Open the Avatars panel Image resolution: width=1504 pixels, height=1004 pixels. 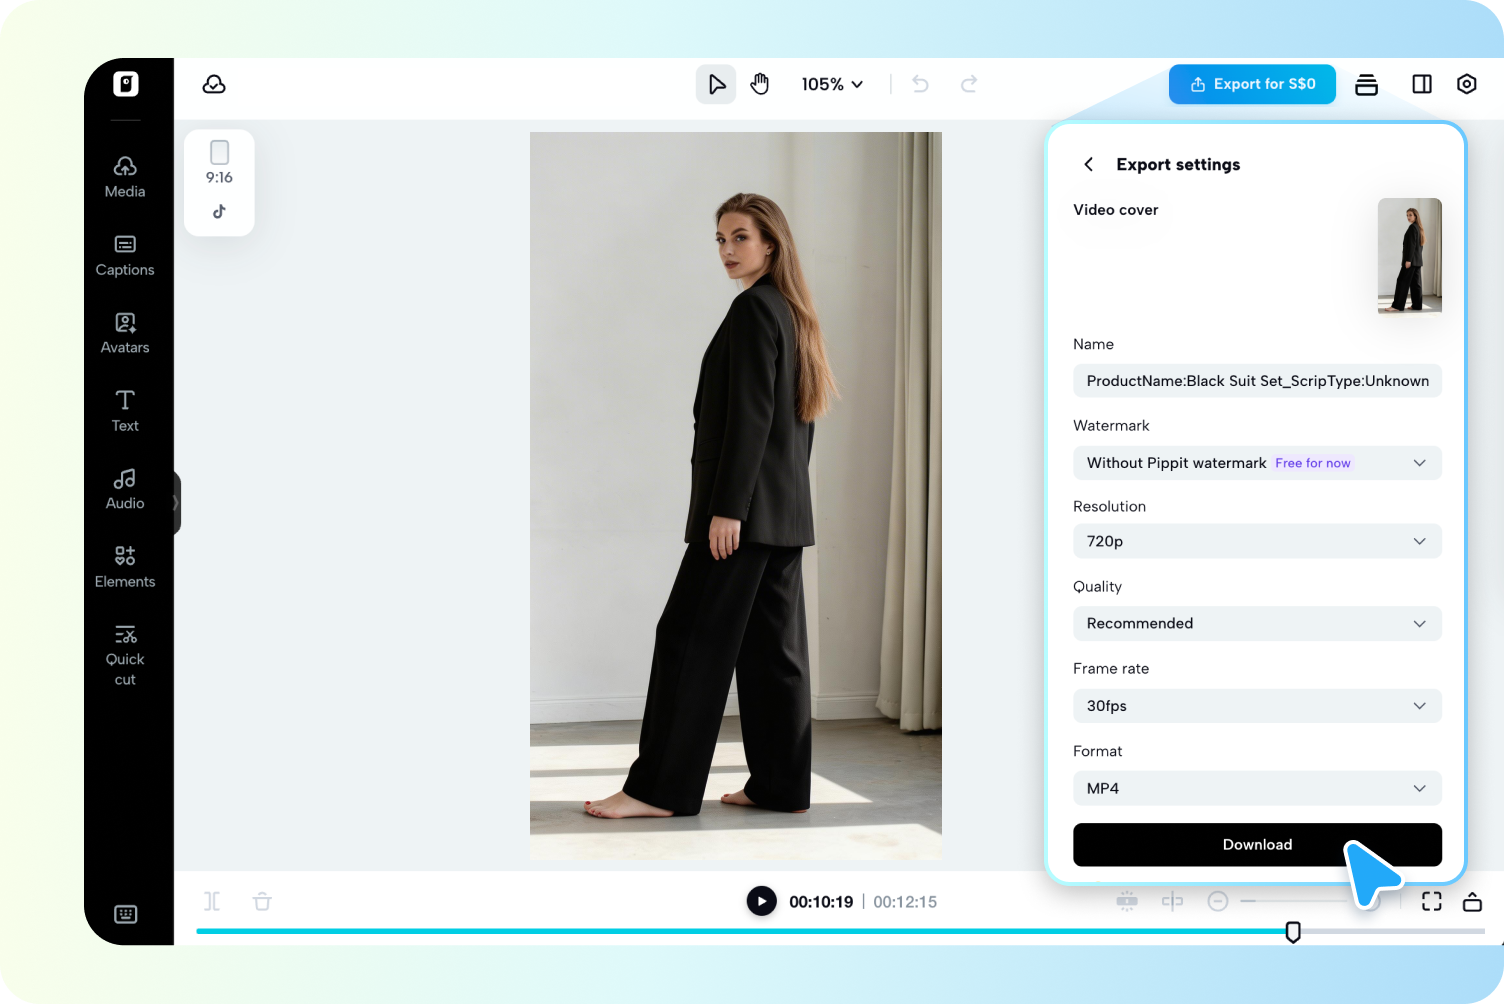[x=125, y=333]
